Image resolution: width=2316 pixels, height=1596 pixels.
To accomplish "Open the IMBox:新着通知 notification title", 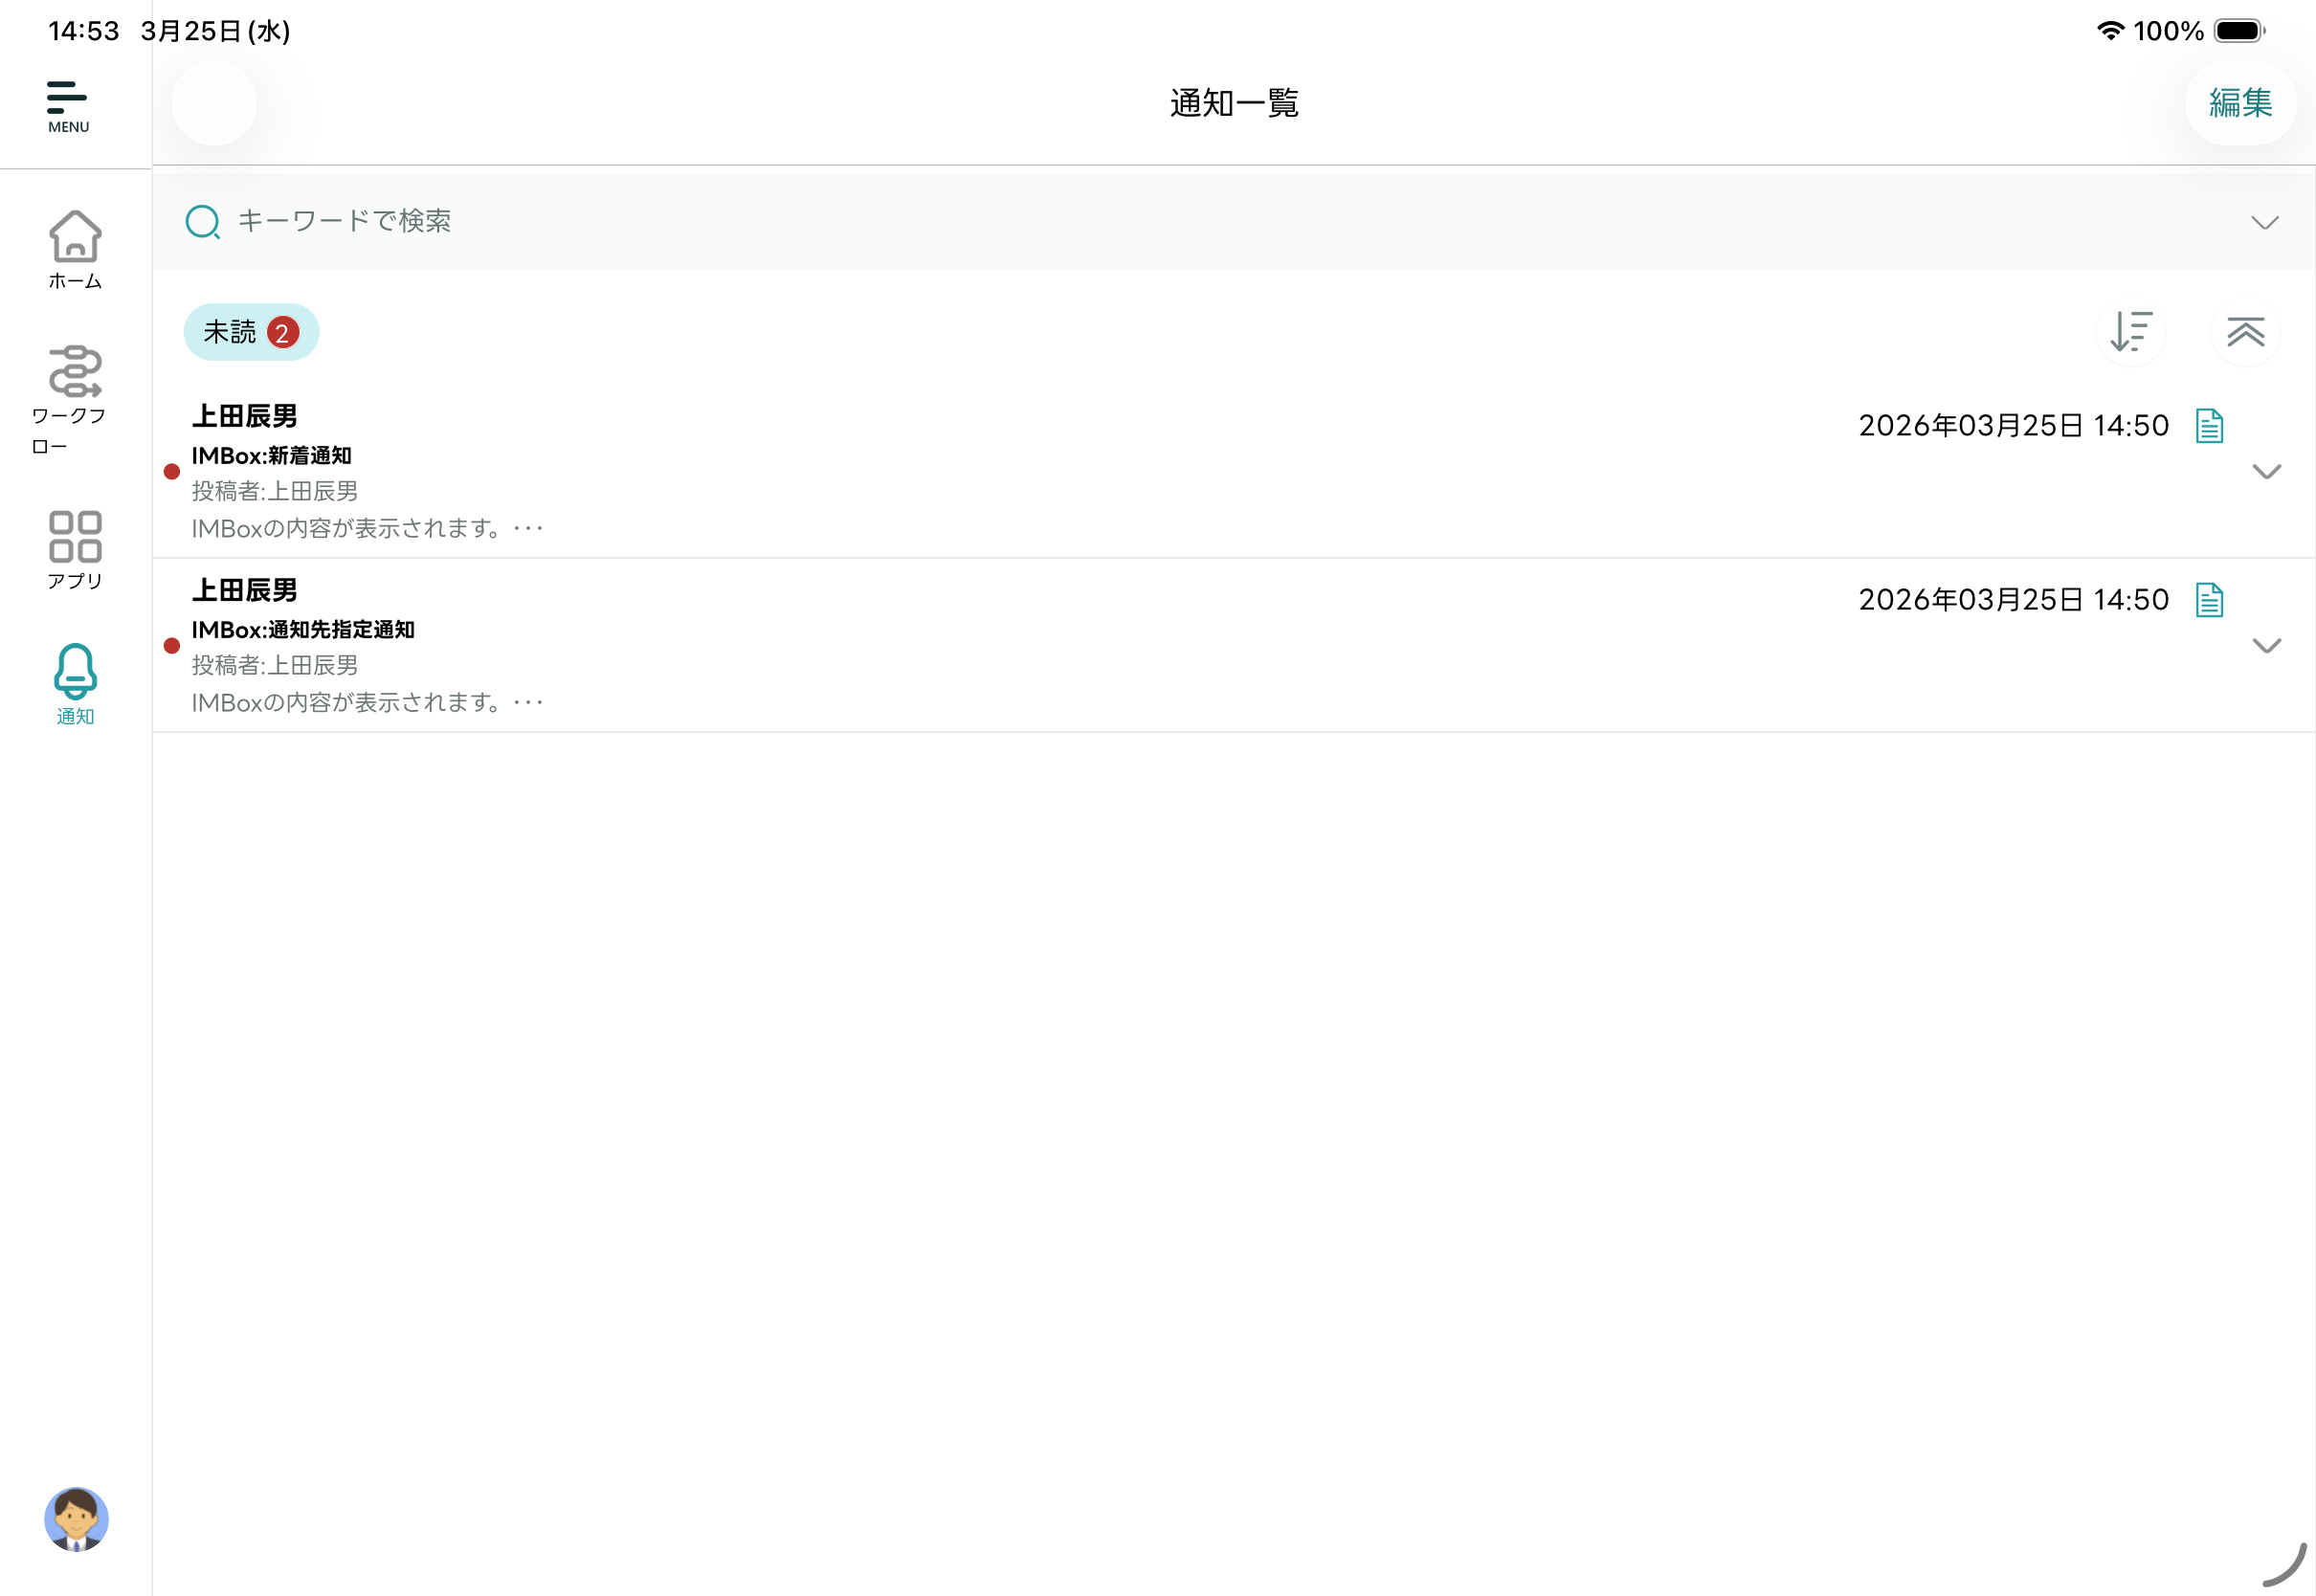I will (x=271, y=456).
